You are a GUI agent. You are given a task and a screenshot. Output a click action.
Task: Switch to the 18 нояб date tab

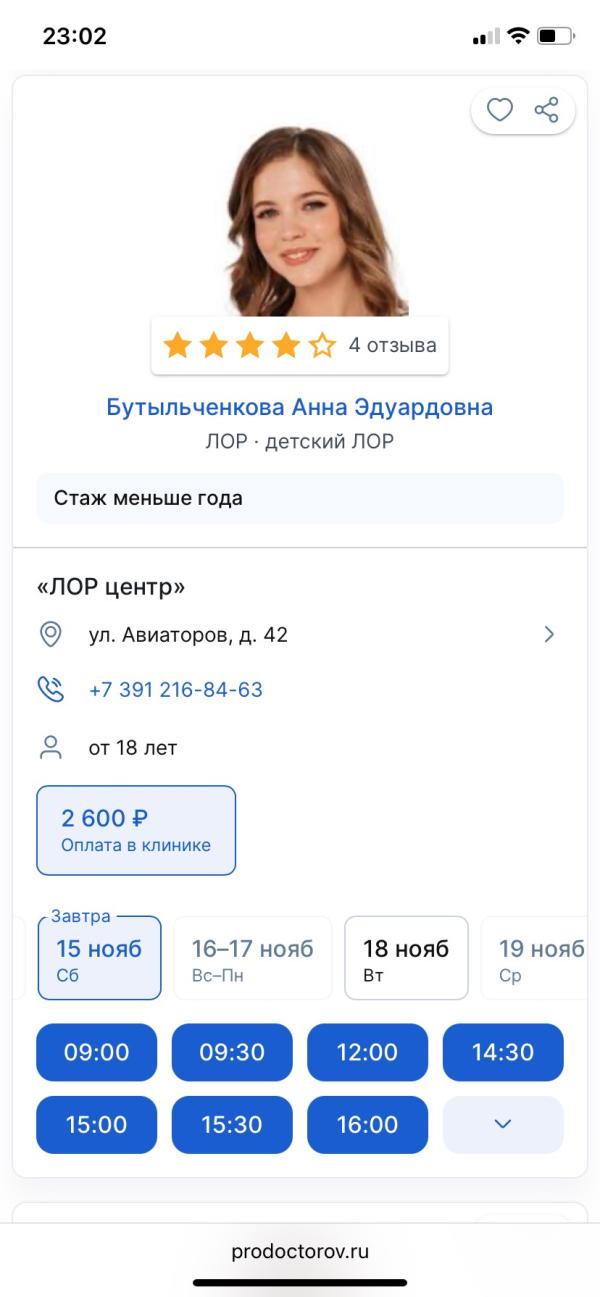406,957
